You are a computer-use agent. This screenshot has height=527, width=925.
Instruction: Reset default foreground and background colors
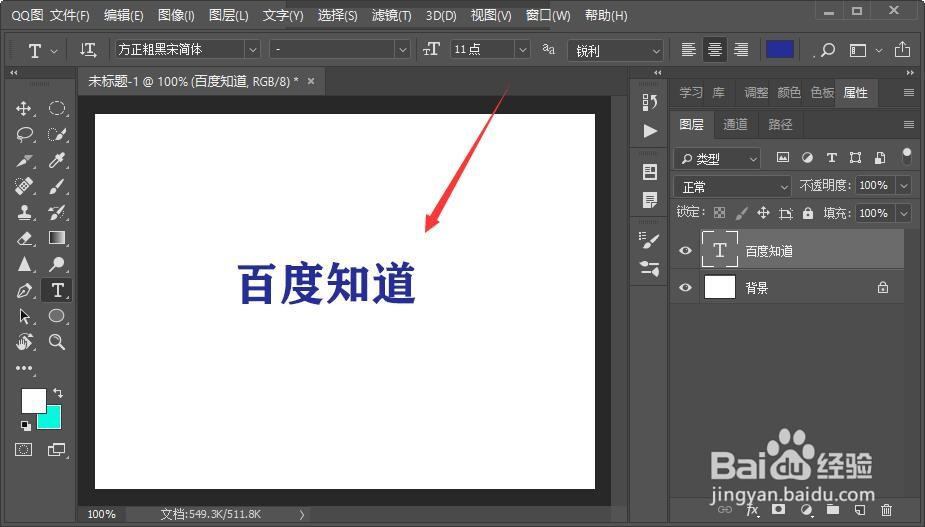(25, 425)
